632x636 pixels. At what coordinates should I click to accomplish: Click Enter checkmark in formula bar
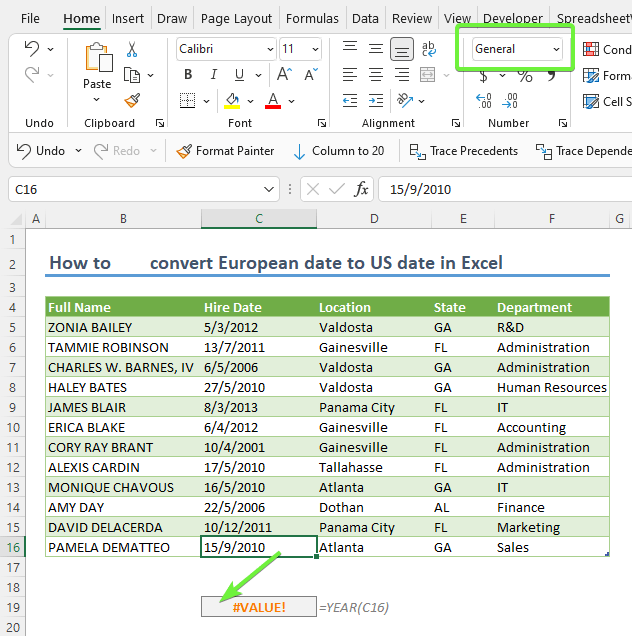click(337, 189)
